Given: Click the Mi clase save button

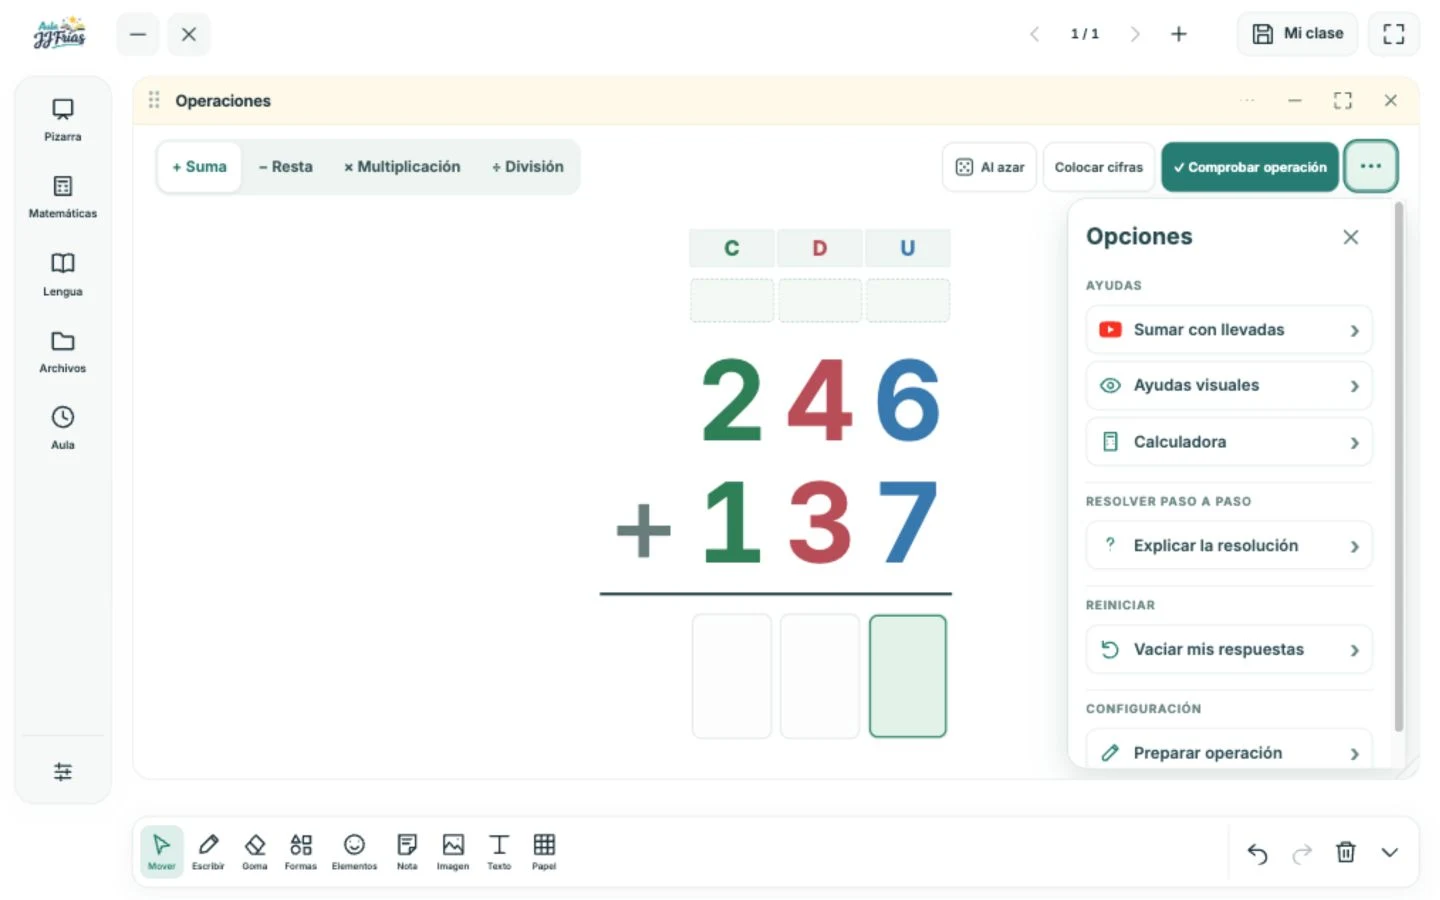Looking at the screenshot, I should [1297, 34].
